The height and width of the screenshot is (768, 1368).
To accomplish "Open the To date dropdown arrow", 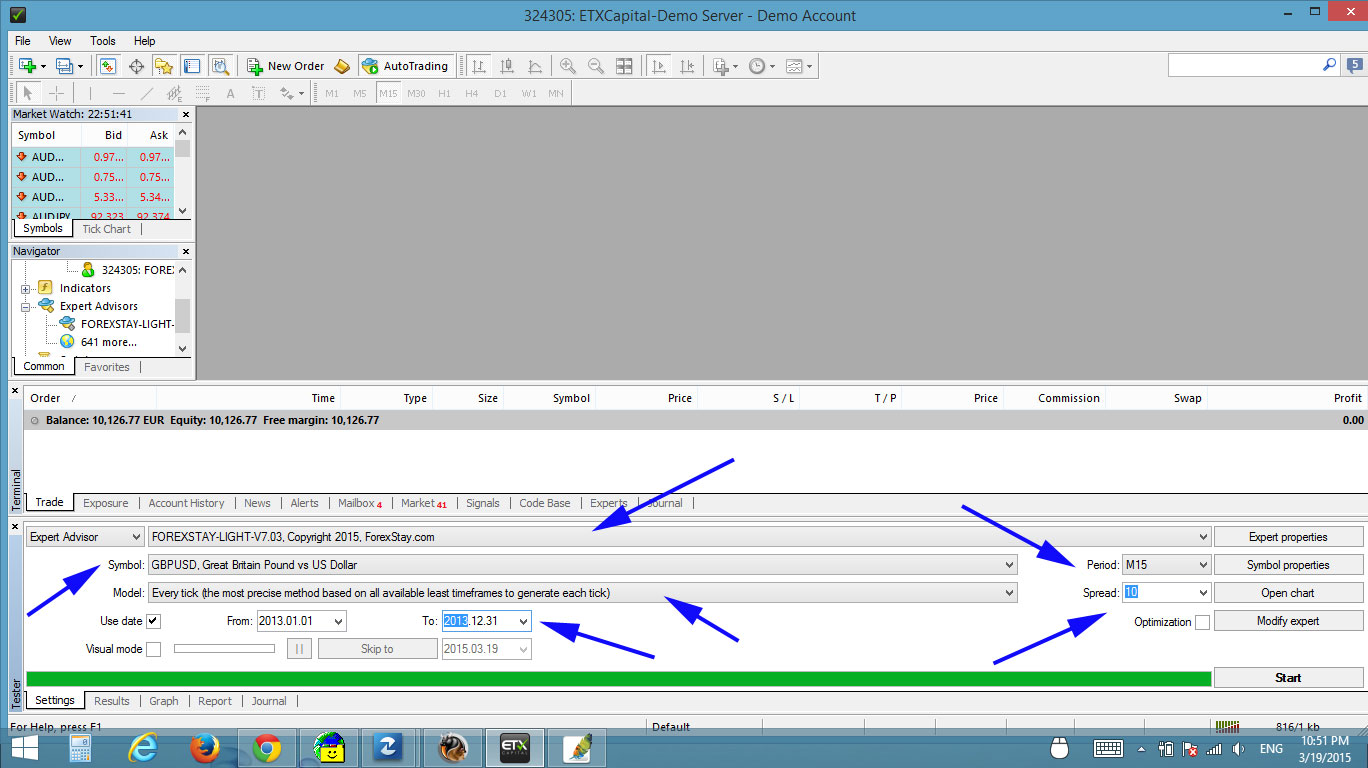I will [522, 621].
